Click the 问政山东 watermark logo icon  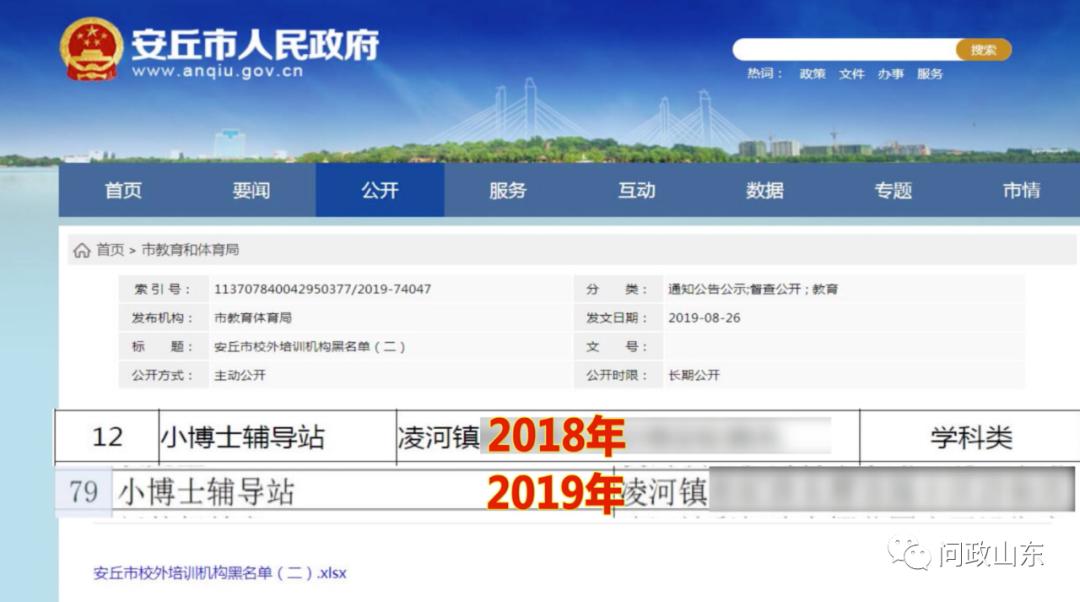[x=913, y=557]
